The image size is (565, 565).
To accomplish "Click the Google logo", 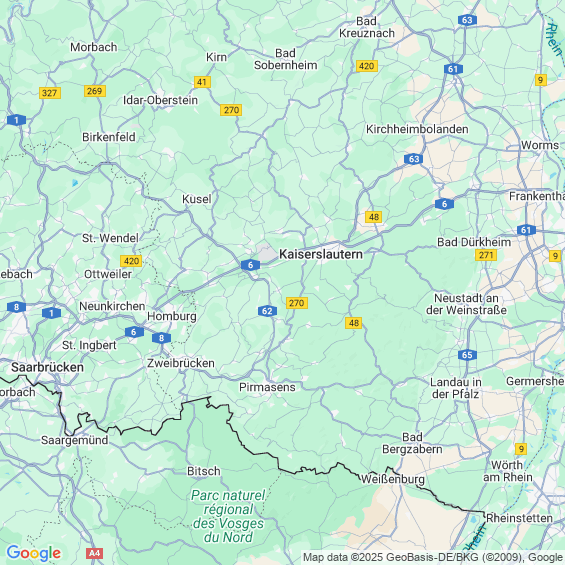I will (x=34, y=553).
